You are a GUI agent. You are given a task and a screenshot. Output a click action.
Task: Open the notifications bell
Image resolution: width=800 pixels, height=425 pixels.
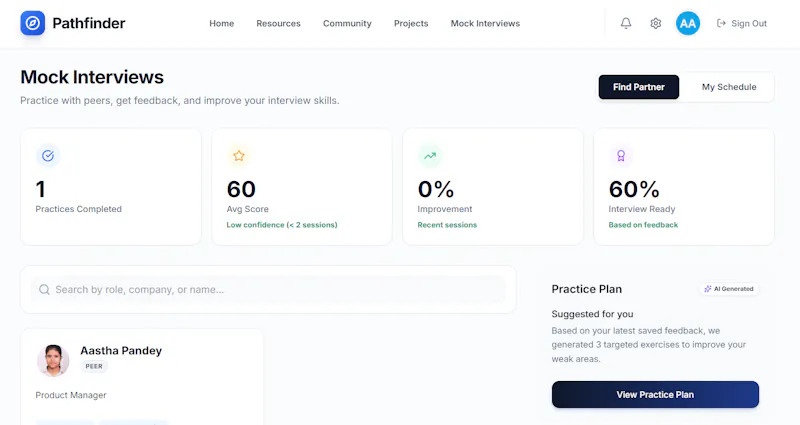coord(626,23)
